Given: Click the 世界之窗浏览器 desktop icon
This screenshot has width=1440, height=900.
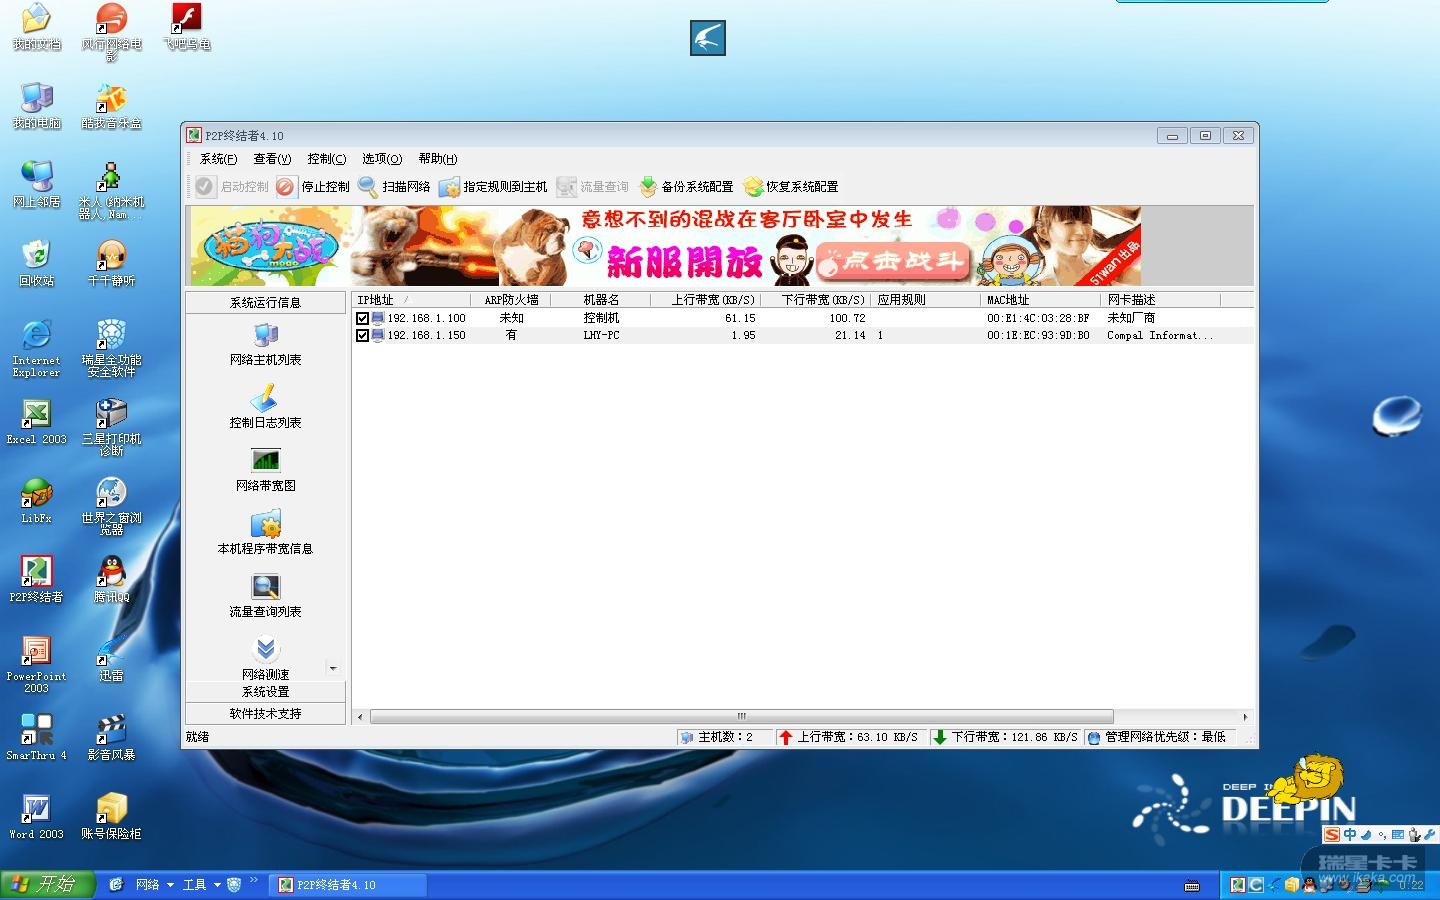Looking at the screenshot, I should click(x=111, y=505).
